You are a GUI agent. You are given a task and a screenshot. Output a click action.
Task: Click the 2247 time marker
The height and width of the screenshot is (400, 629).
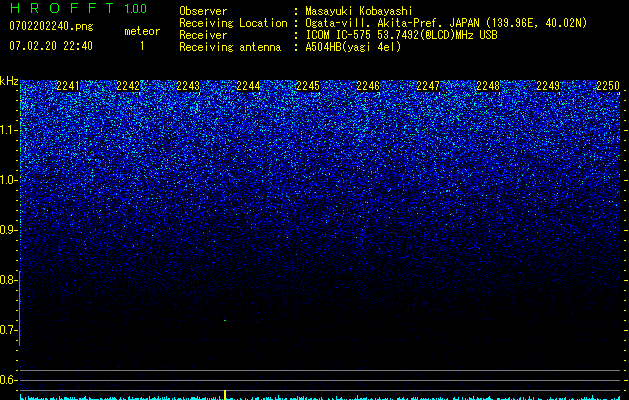428,86
